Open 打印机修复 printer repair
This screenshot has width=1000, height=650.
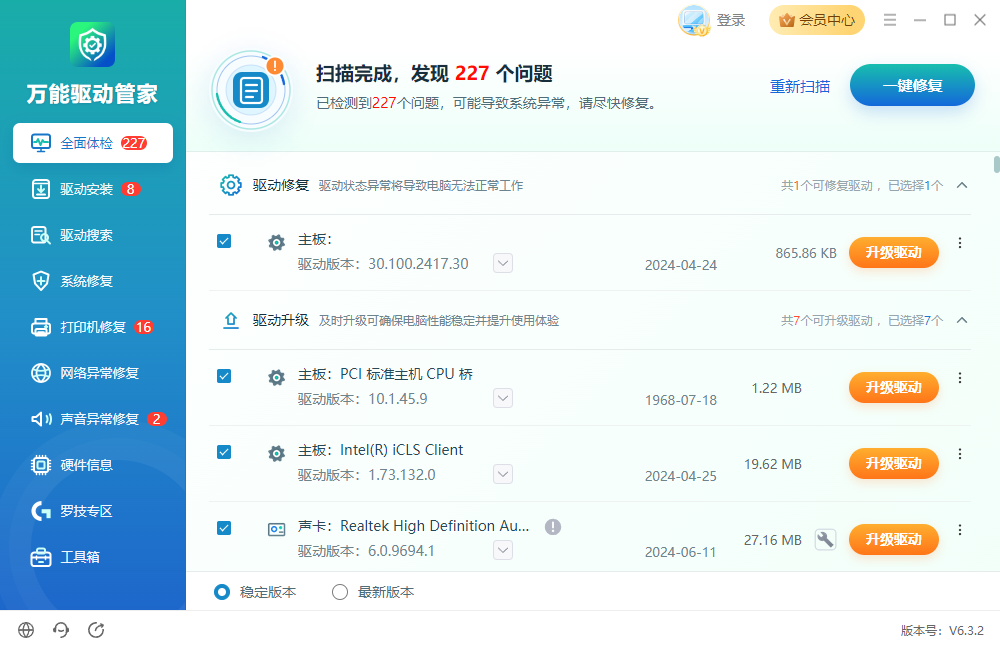[92, 327]
